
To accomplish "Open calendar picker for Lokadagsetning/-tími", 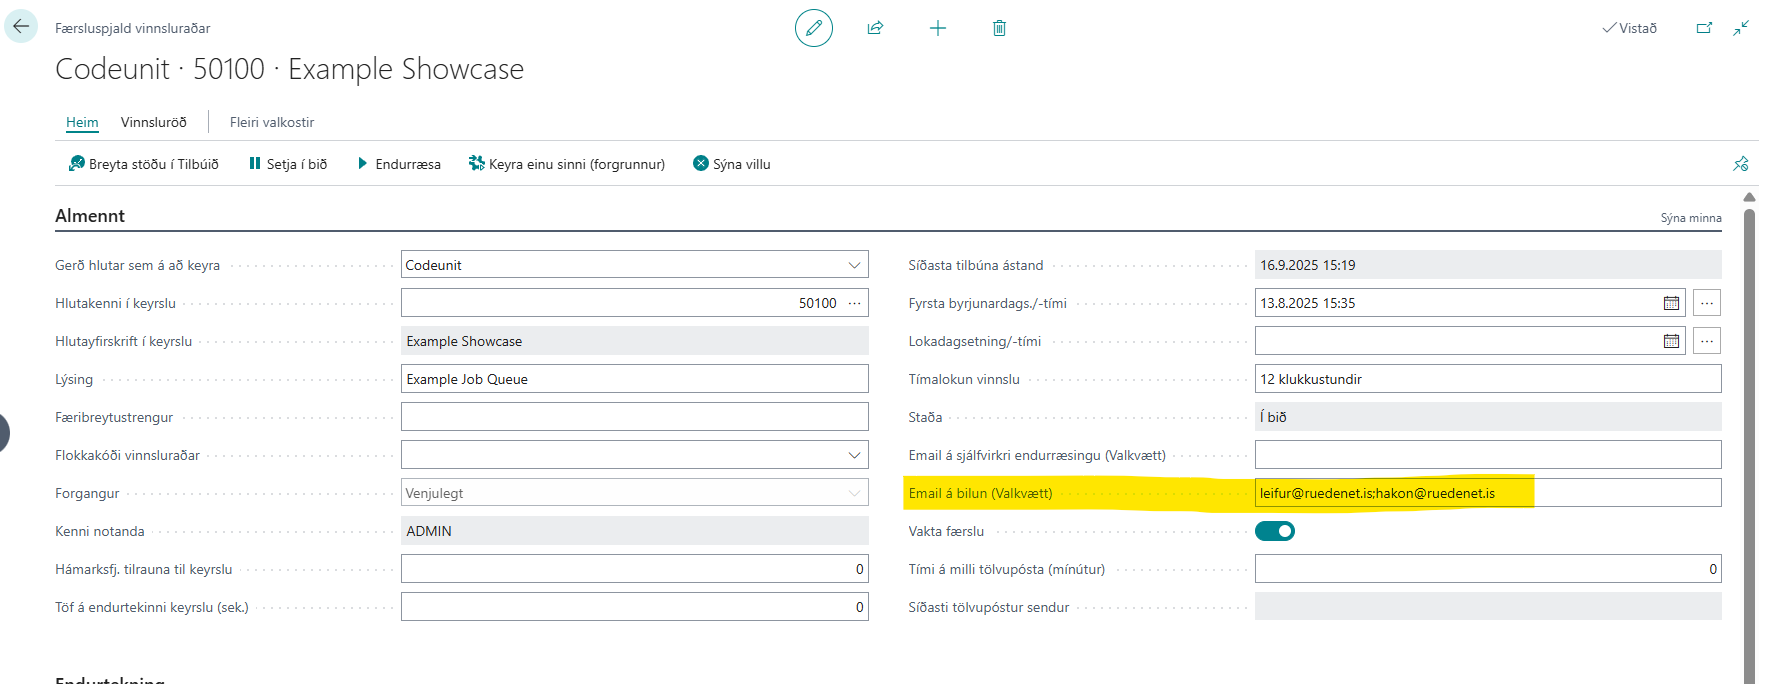I will [x=1671, y=341].
